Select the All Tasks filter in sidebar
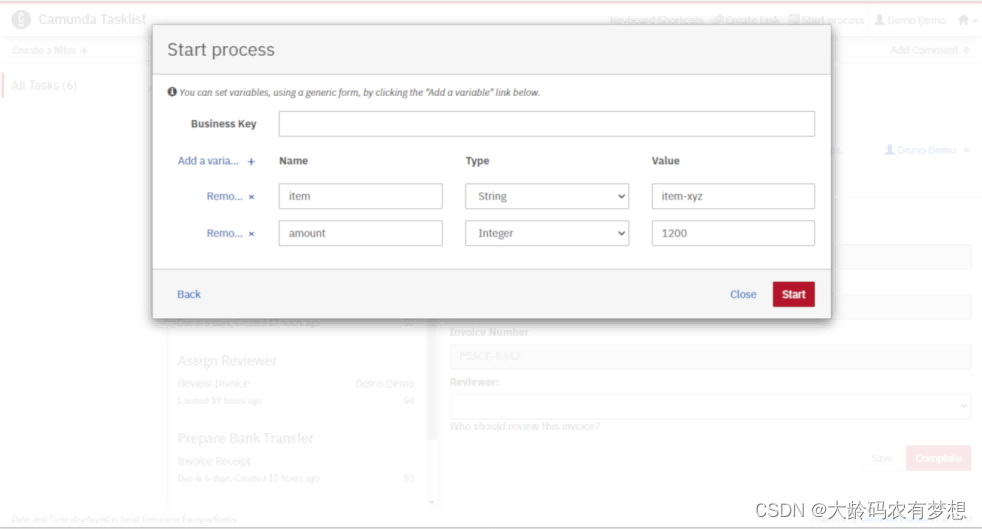Screen dimensions: 982x529 (44, 85)
